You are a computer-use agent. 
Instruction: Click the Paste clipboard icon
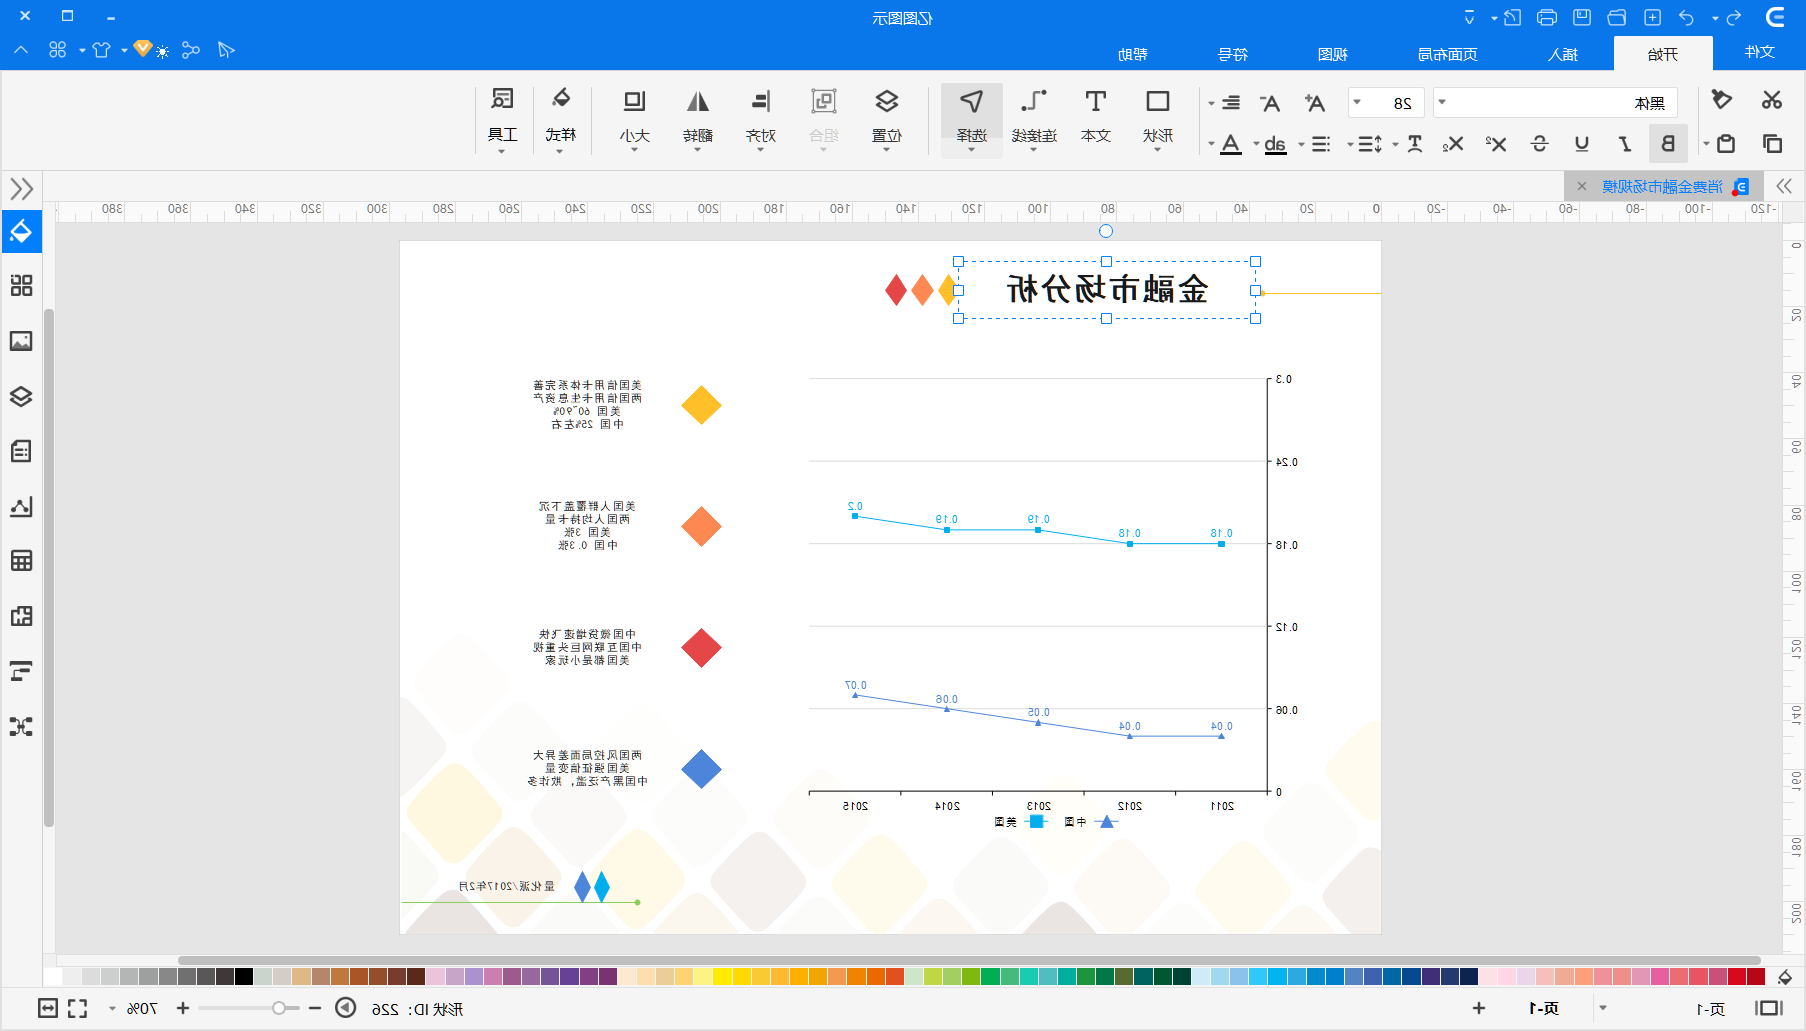[1726, 144]
